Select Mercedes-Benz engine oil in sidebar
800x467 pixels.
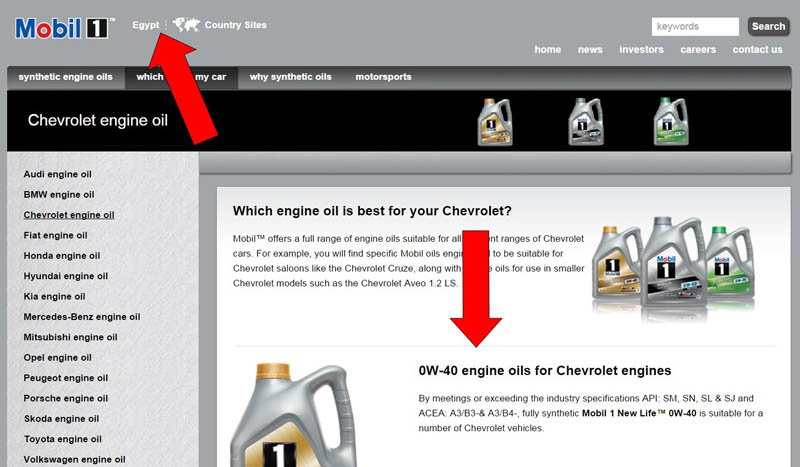click(x=82, y=317)
